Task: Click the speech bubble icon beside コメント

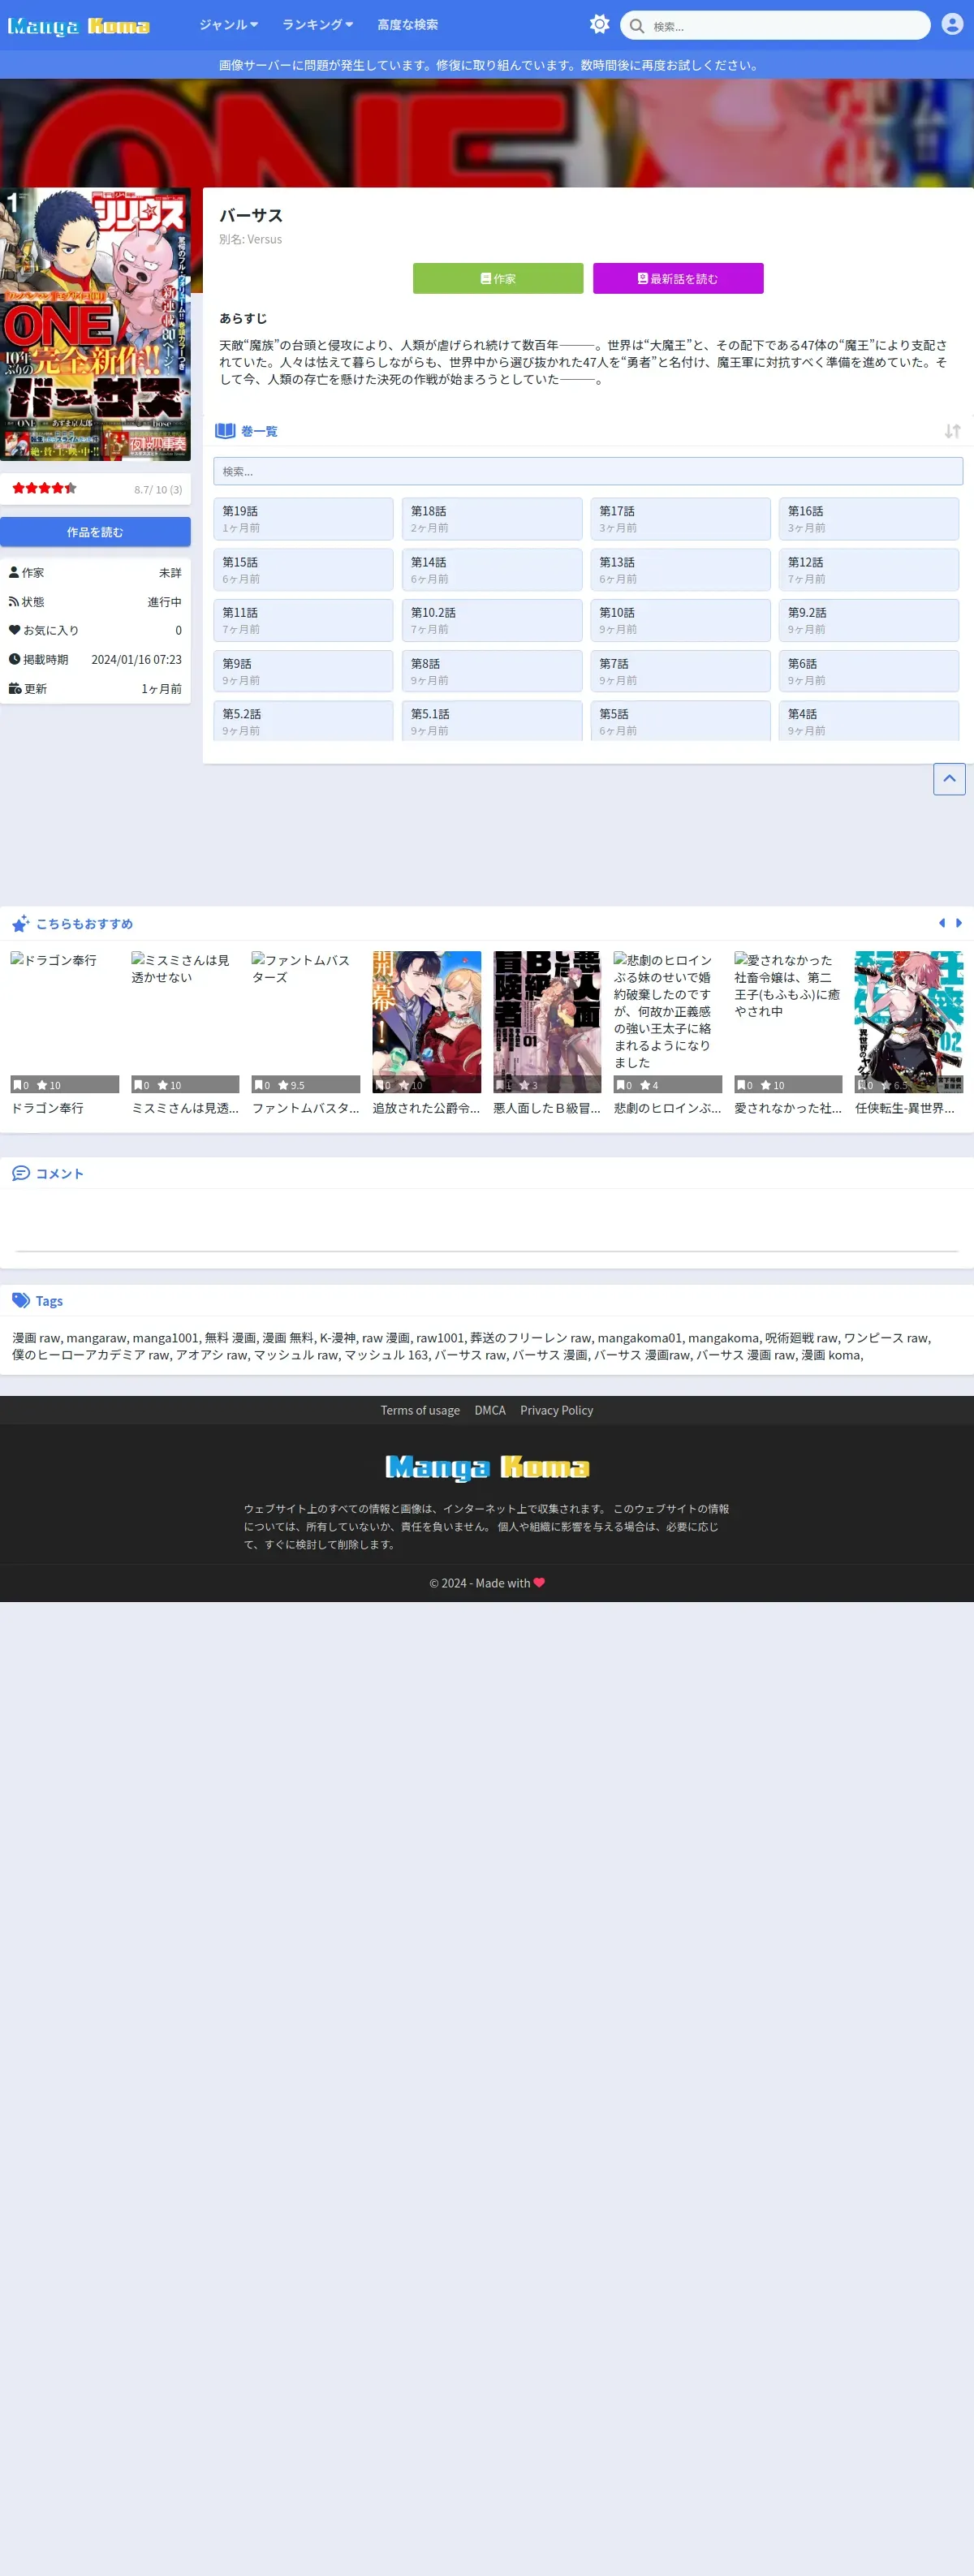Action: pyautogui.click(x=21, y=1173)
